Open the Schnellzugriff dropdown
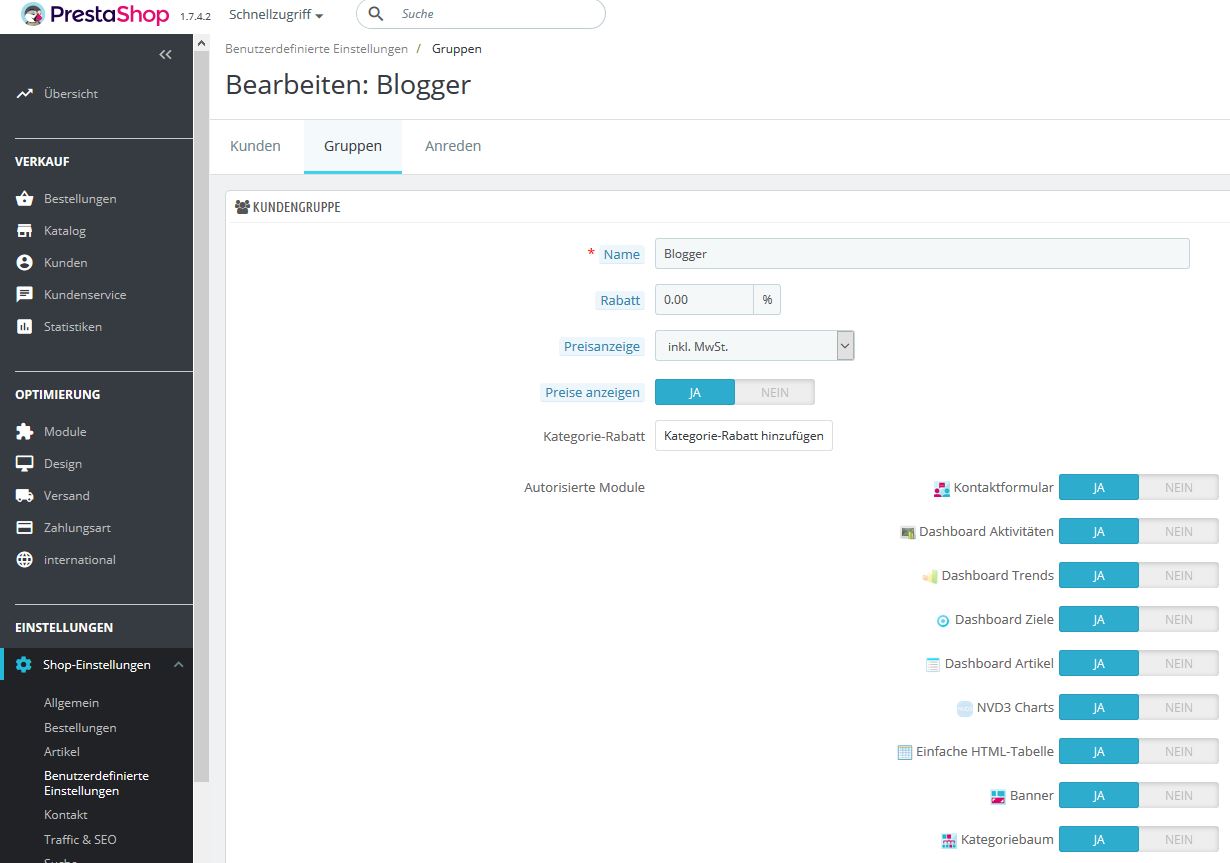This screenshot has height=863, width=1230. pos(276,15)
